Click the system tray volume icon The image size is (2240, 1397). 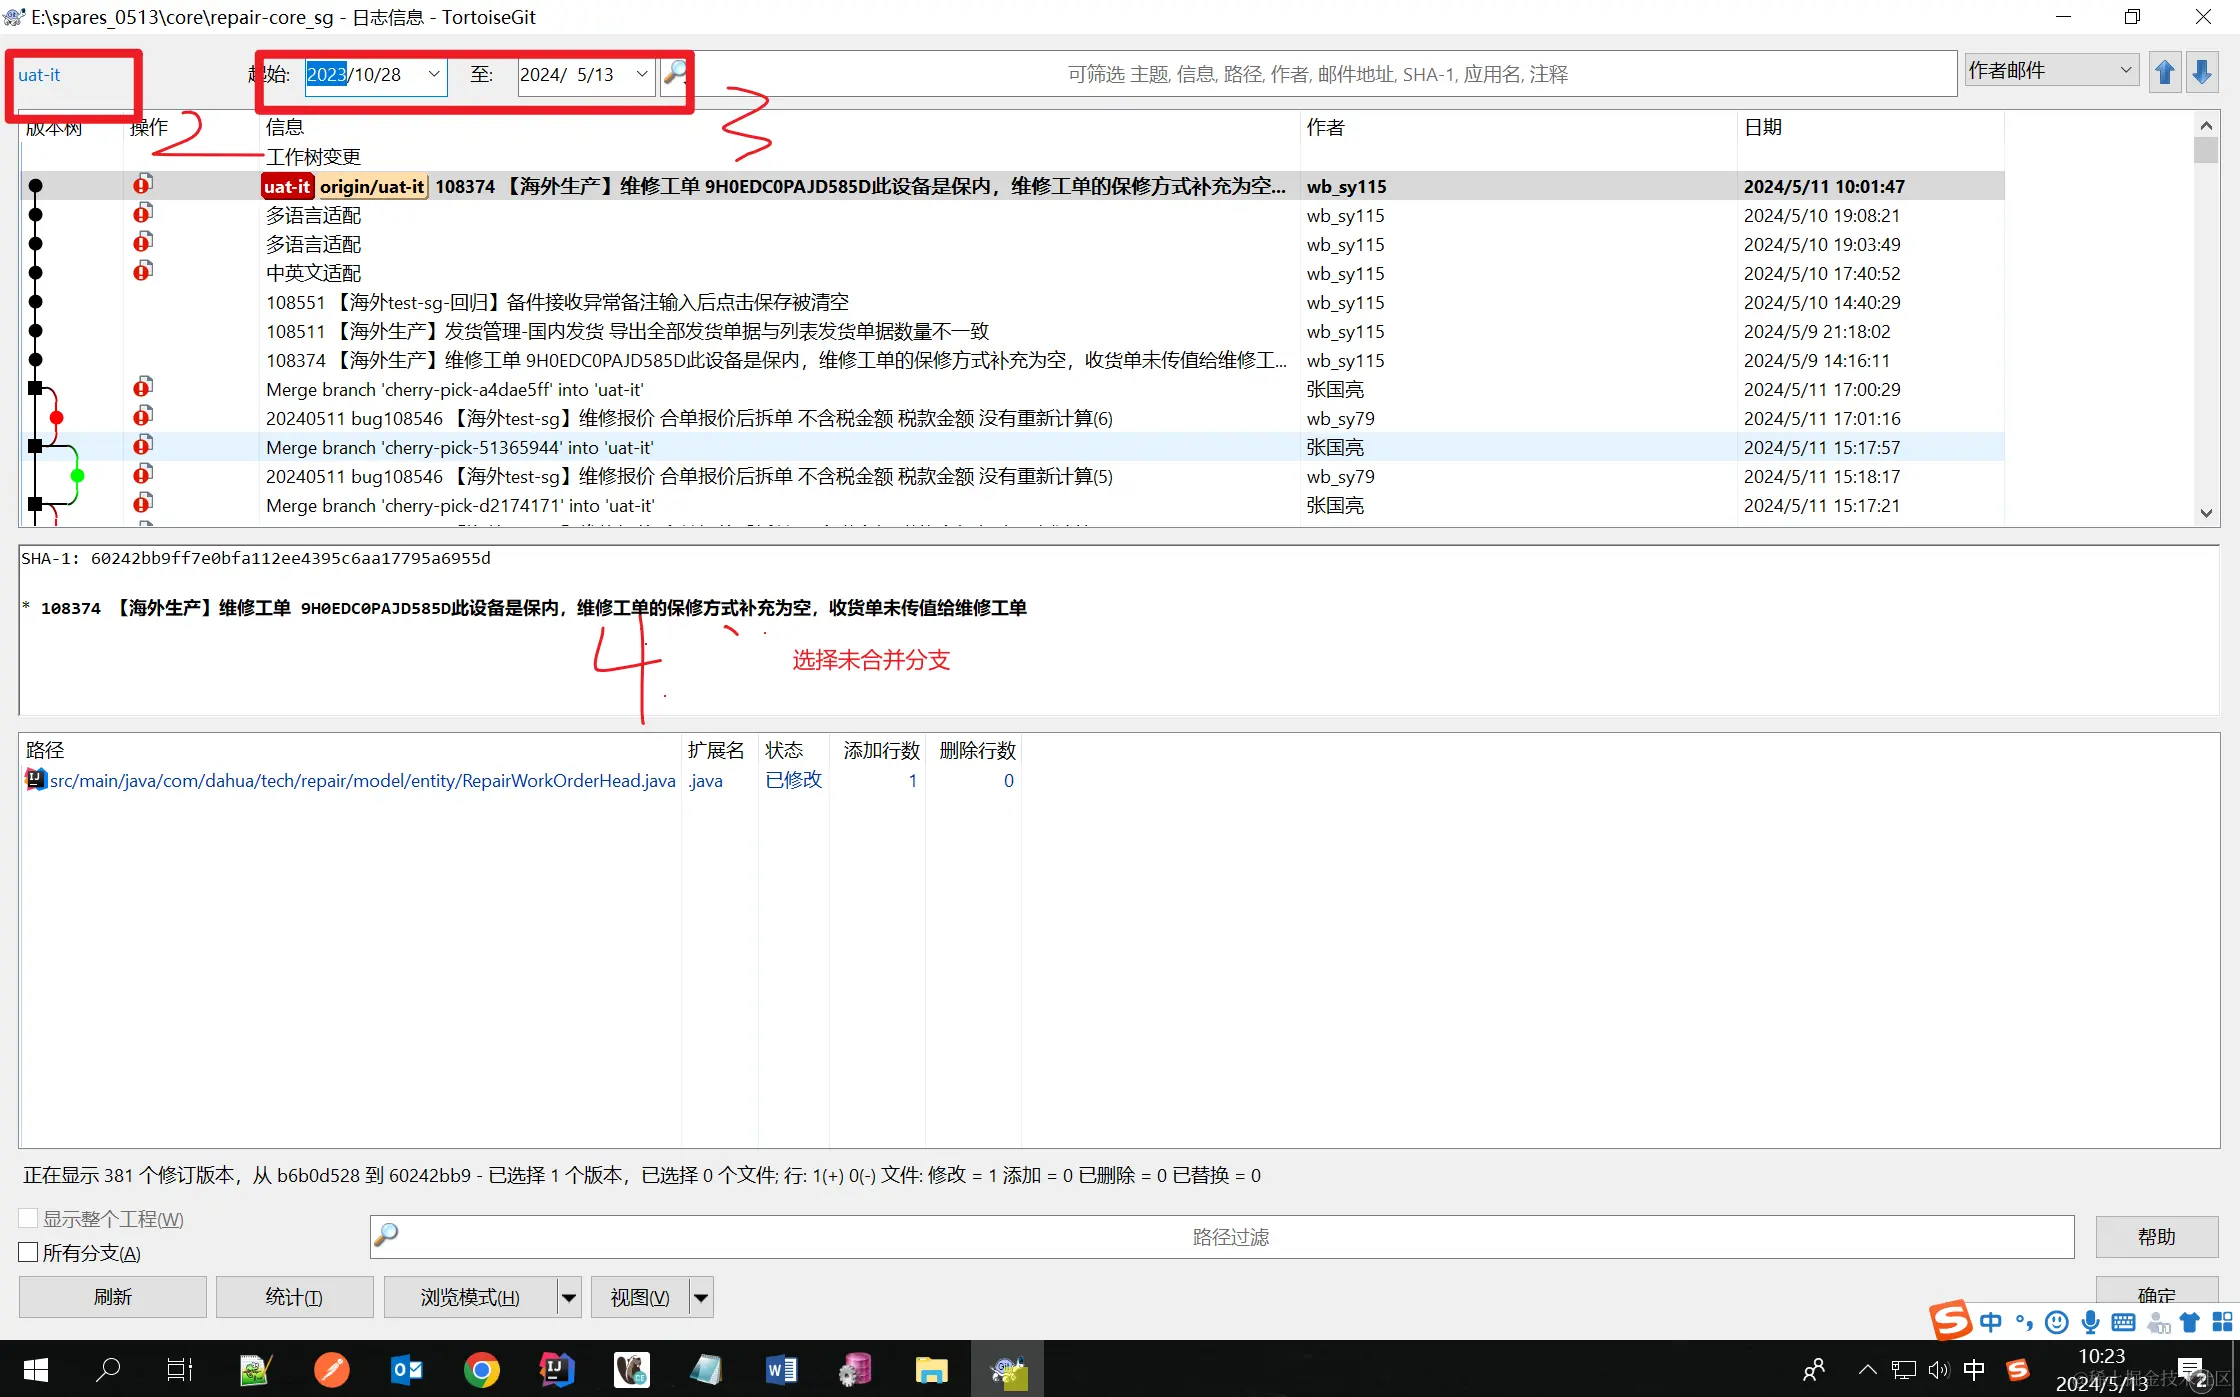(1939, 1370)
